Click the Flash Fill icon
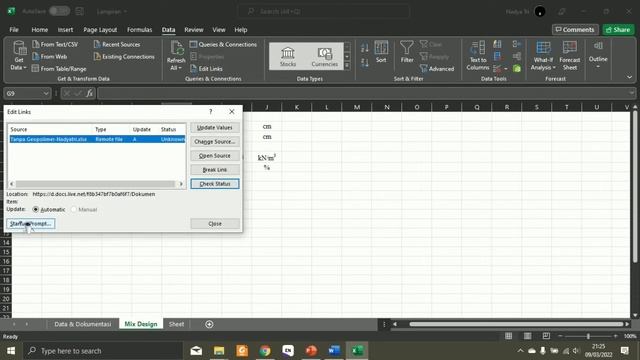 (497, 44)
